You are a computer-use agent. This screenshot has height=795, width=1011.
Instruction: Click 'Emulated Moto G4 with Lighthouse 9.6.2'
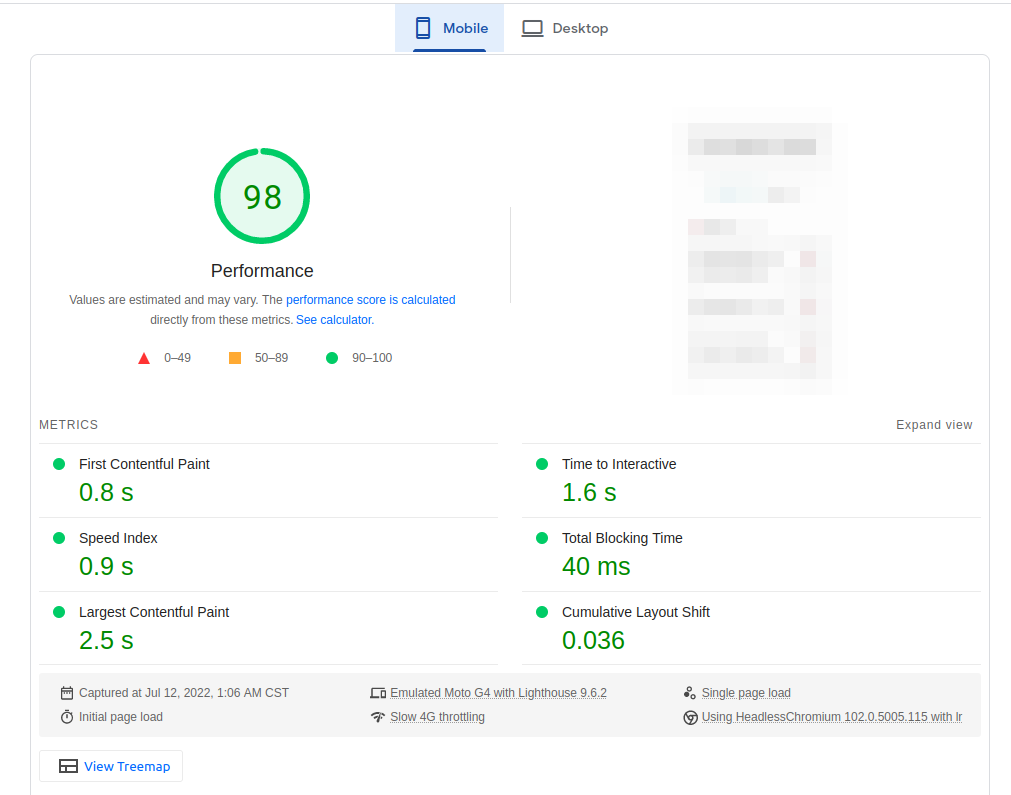(x=498, y=693)
